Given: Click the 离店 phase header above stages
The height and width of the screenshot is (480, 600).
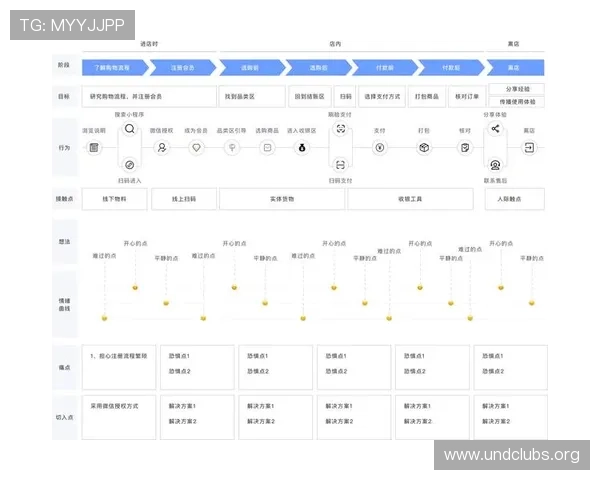Looking at the screenshot, I should pyautogui.click(x=514, y=44).
